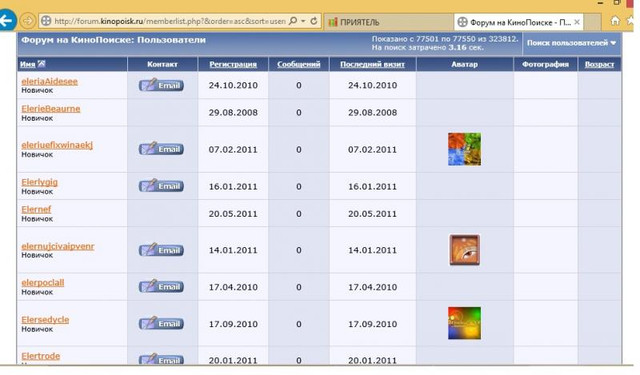Click the eye avatar of elernujcivaipvenr
The image size is (640, 375).
(x=464, y=250)
